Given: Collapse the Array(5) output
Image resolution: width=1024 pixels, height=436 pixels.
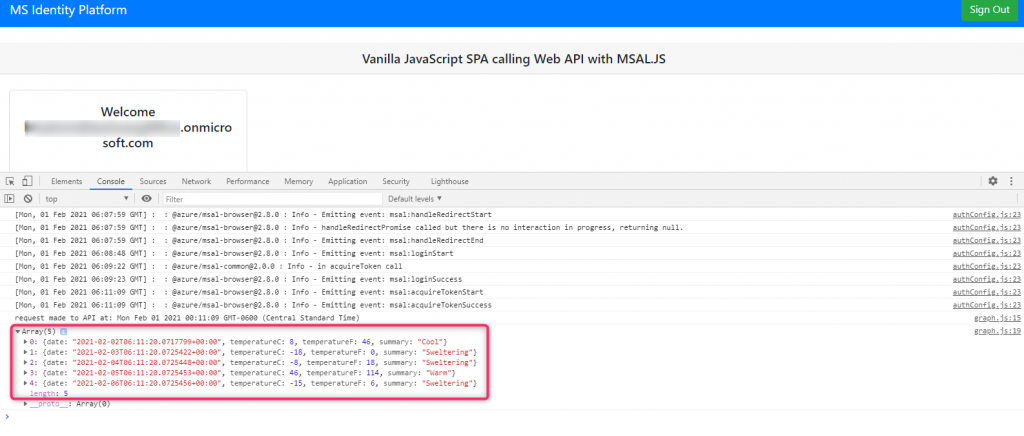Looking at the screenshot, I should (18, 332).
